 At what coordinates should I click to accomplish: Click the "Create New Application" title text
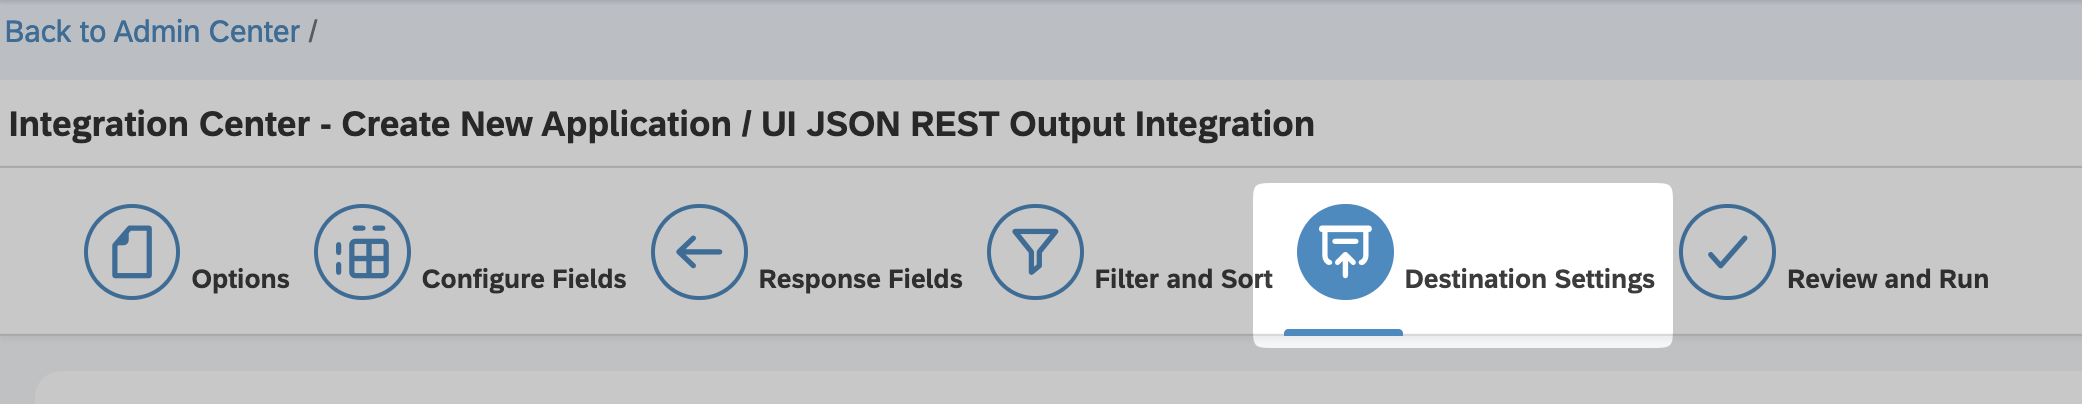[x=536, y=124]
